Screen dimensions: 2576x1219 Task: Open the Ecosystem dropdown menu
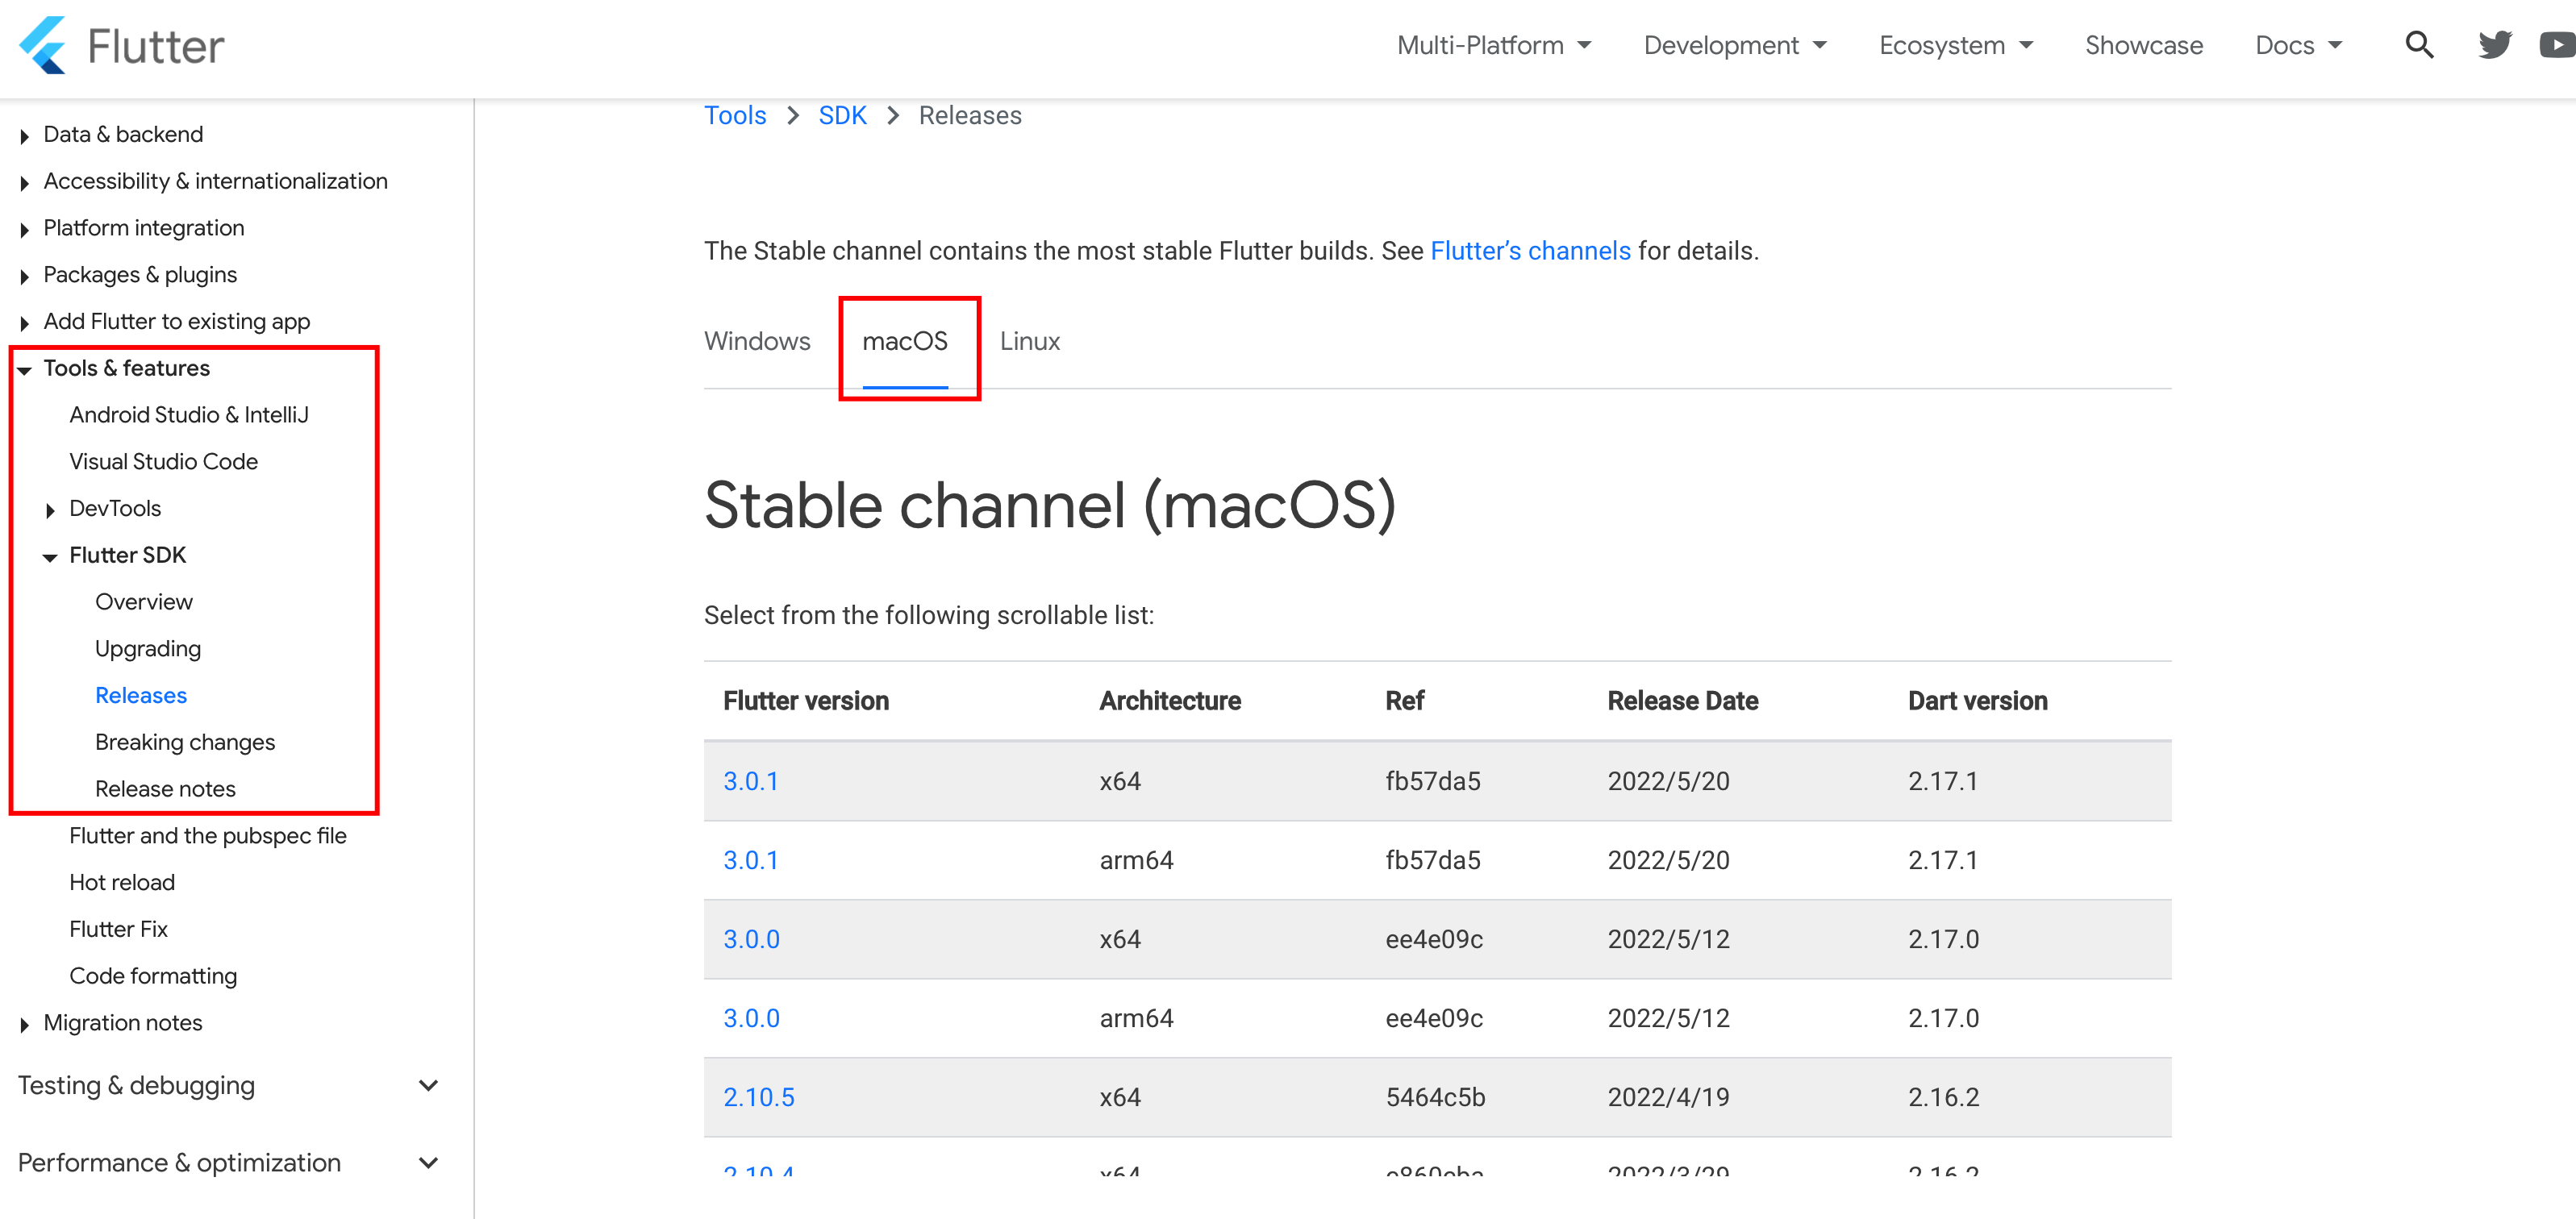pos(1956,45)
